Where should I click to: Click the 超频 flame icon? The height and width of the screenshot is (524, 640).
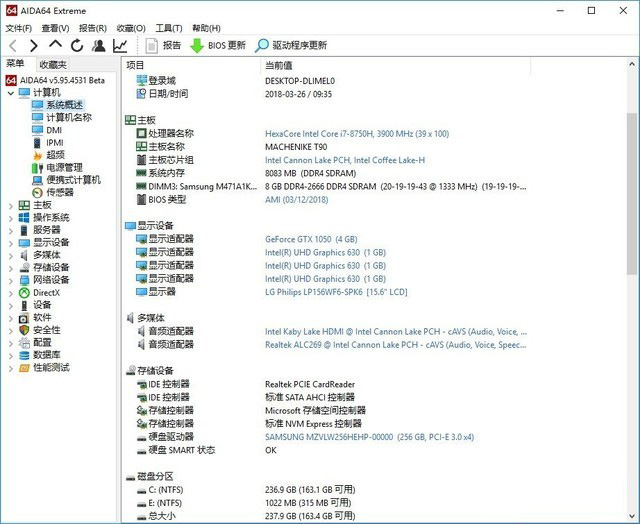click(x=37, y=155)
